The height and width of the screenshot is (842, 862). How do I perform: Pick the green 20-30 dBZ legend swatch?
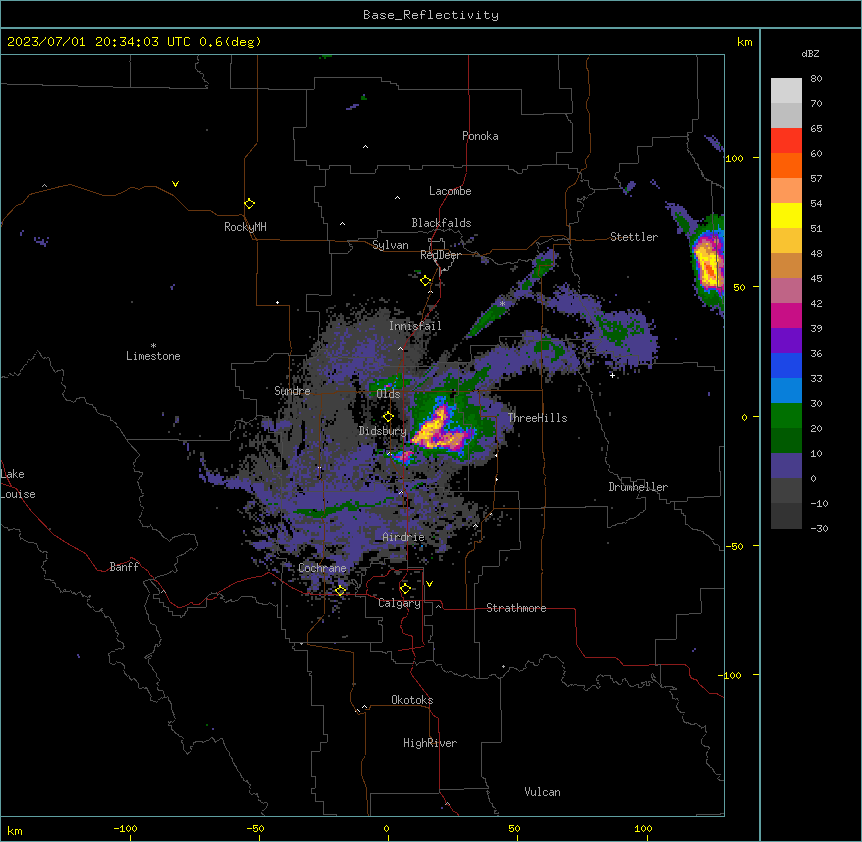point(786,416)
